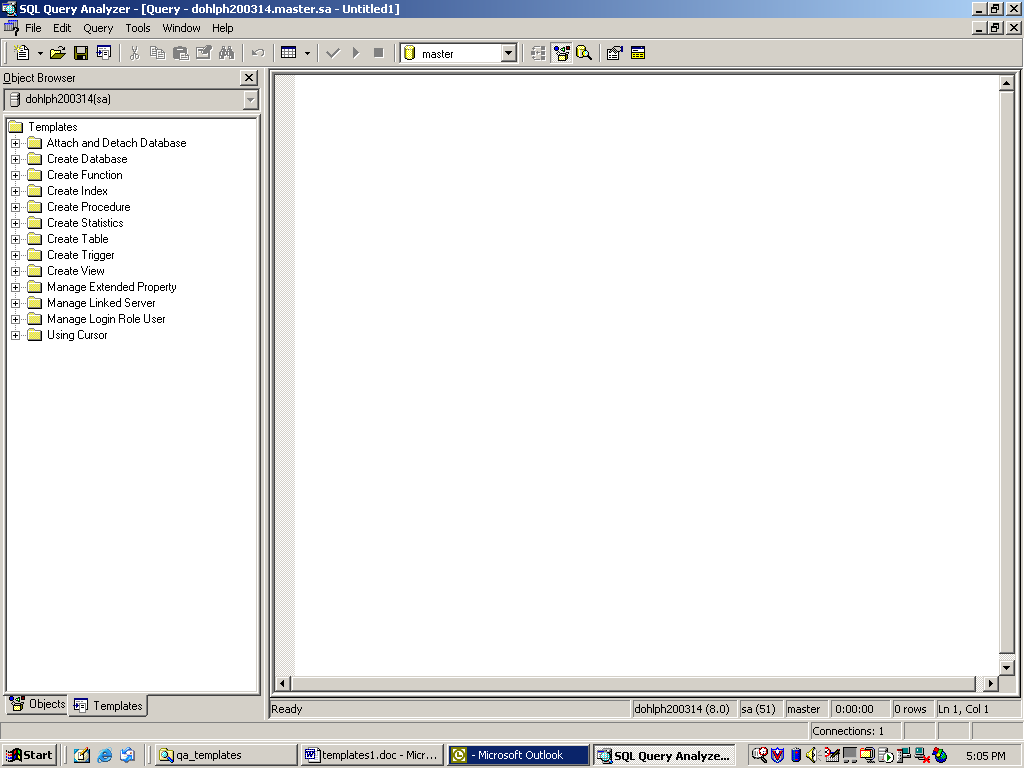The image size is (1024, 768).
Task: Toggle the Show Results Pane icon
Action: (638, 53)
